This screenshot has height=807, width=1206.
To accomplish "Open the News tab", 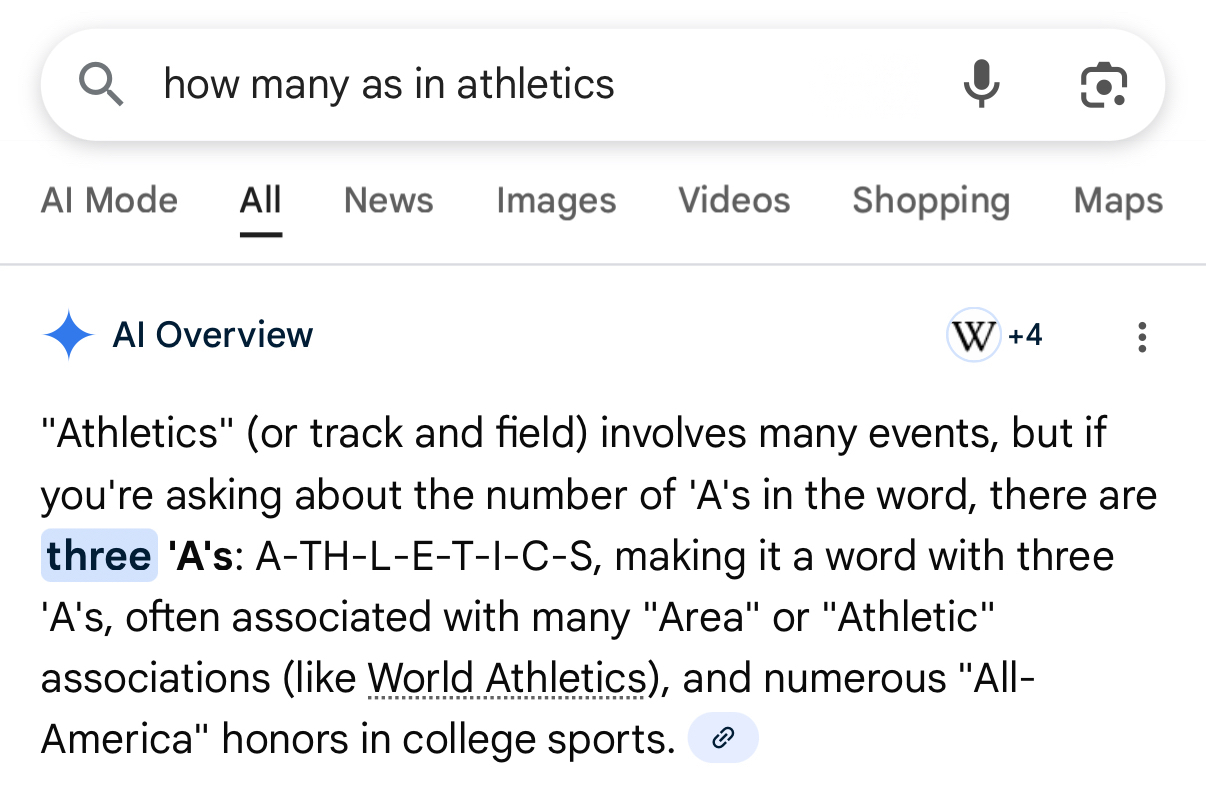I will tap(388, 200).
